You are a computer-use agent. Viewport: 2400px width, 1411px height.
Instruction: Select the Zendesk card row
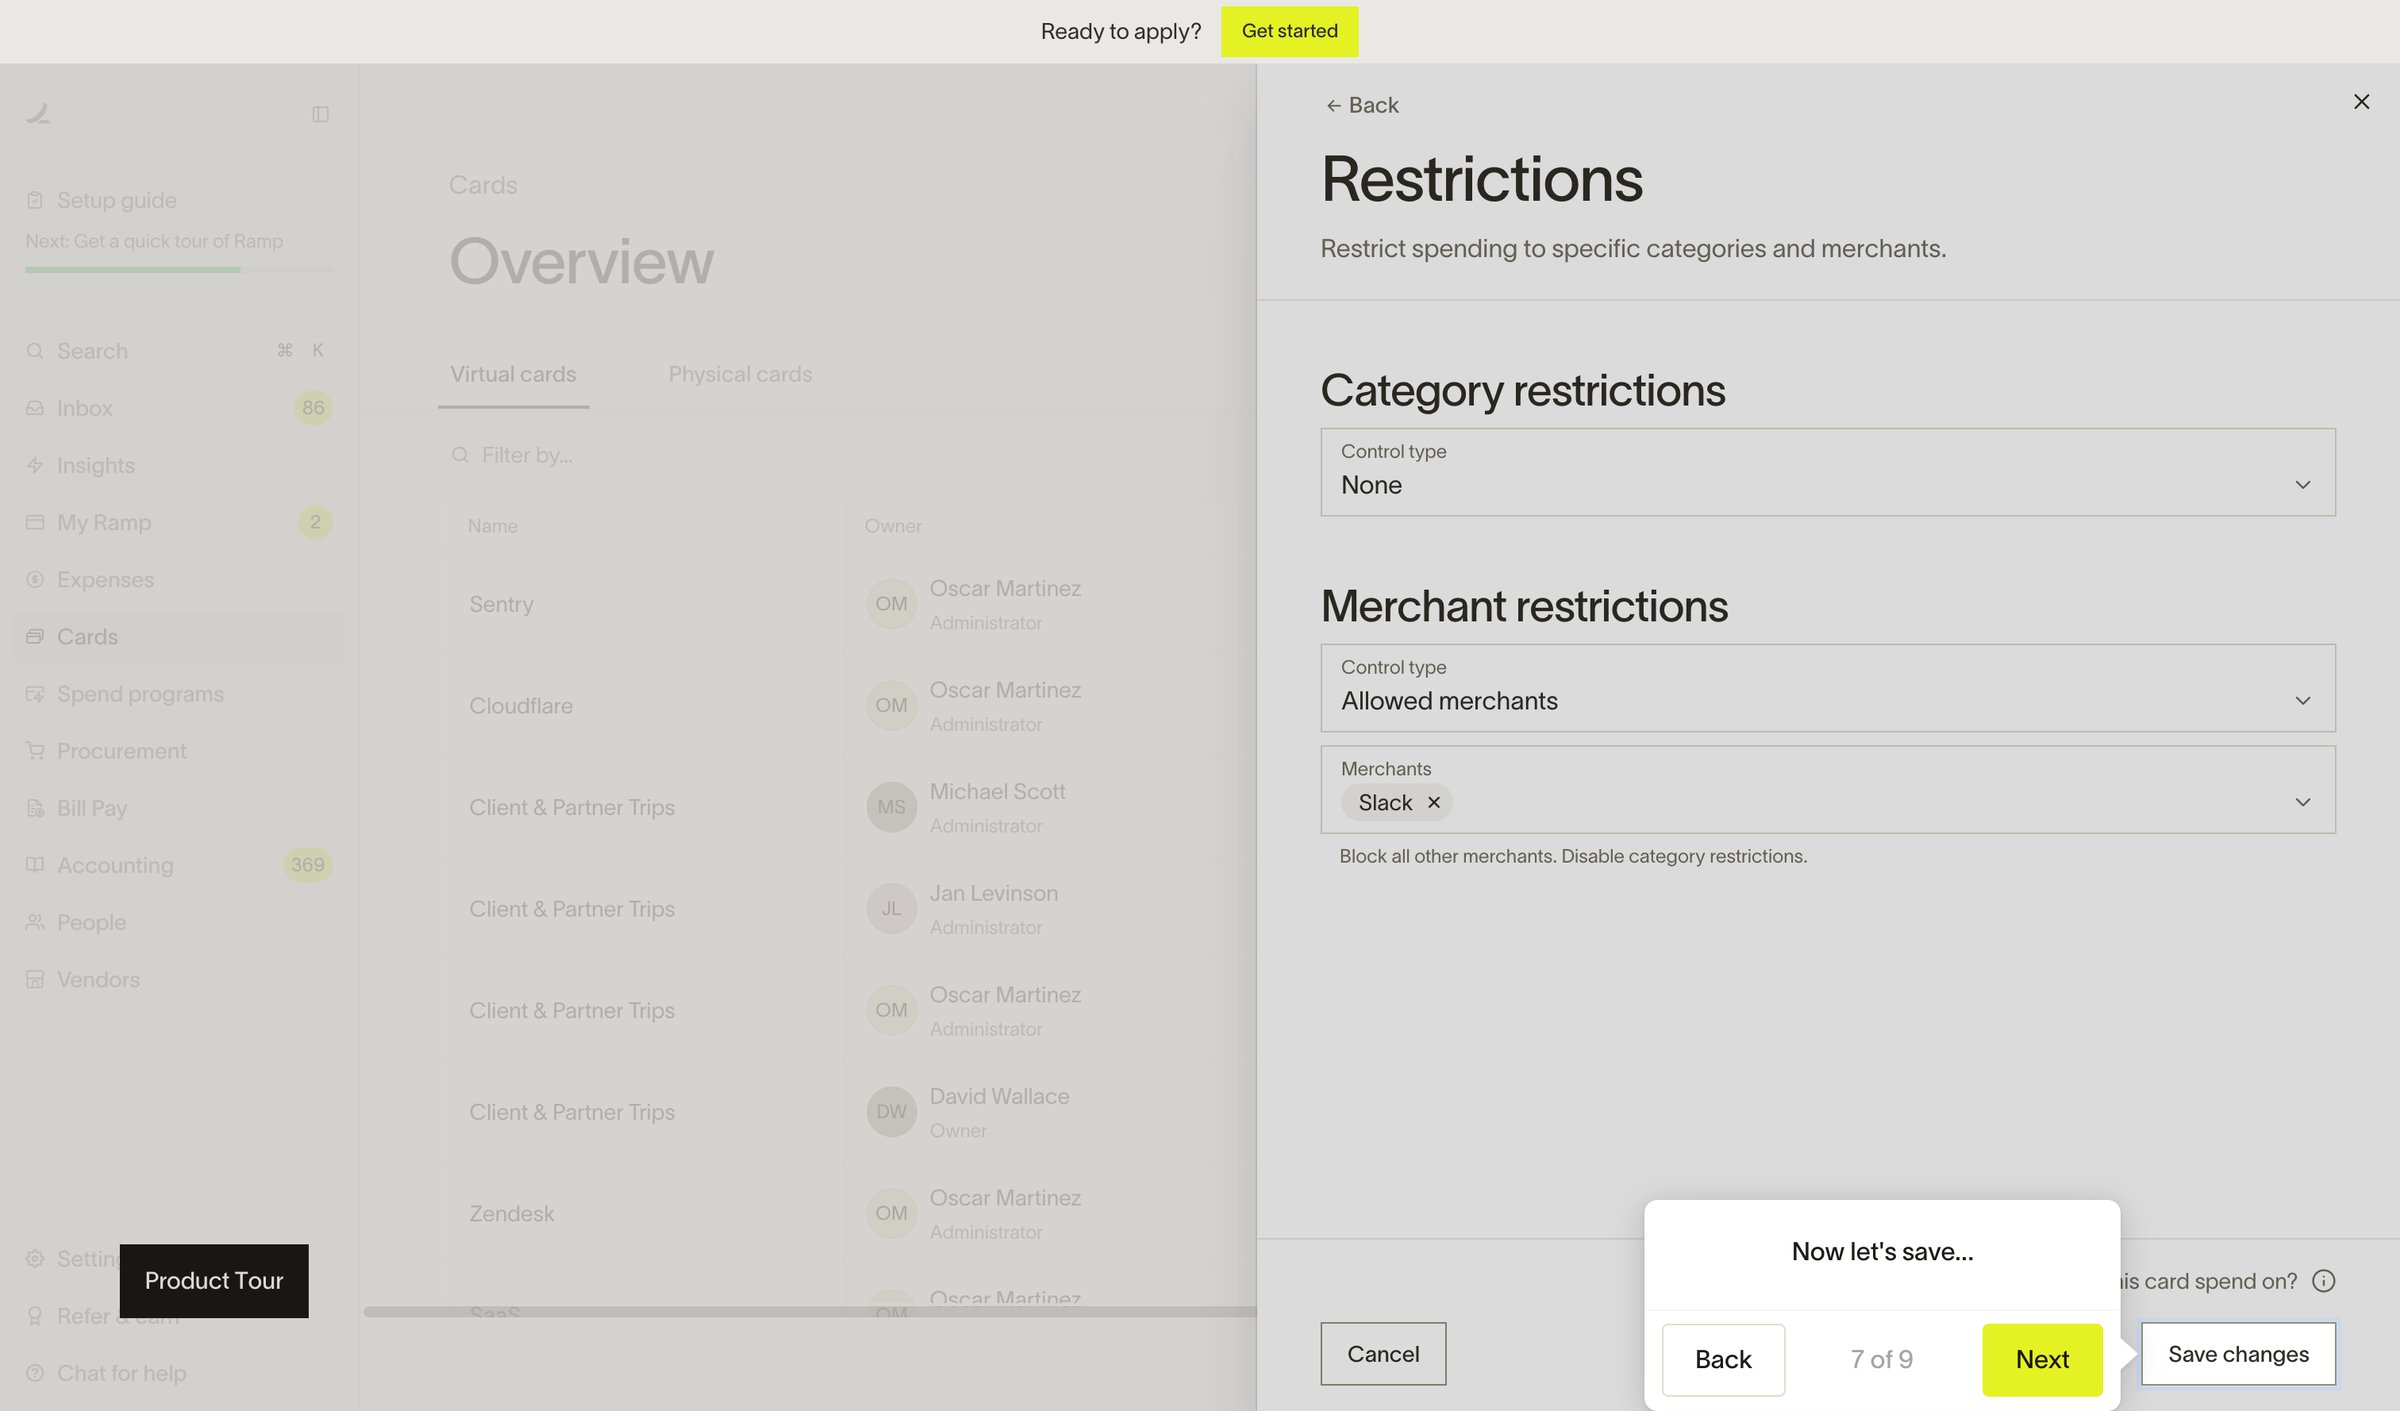click(808, 1213)
